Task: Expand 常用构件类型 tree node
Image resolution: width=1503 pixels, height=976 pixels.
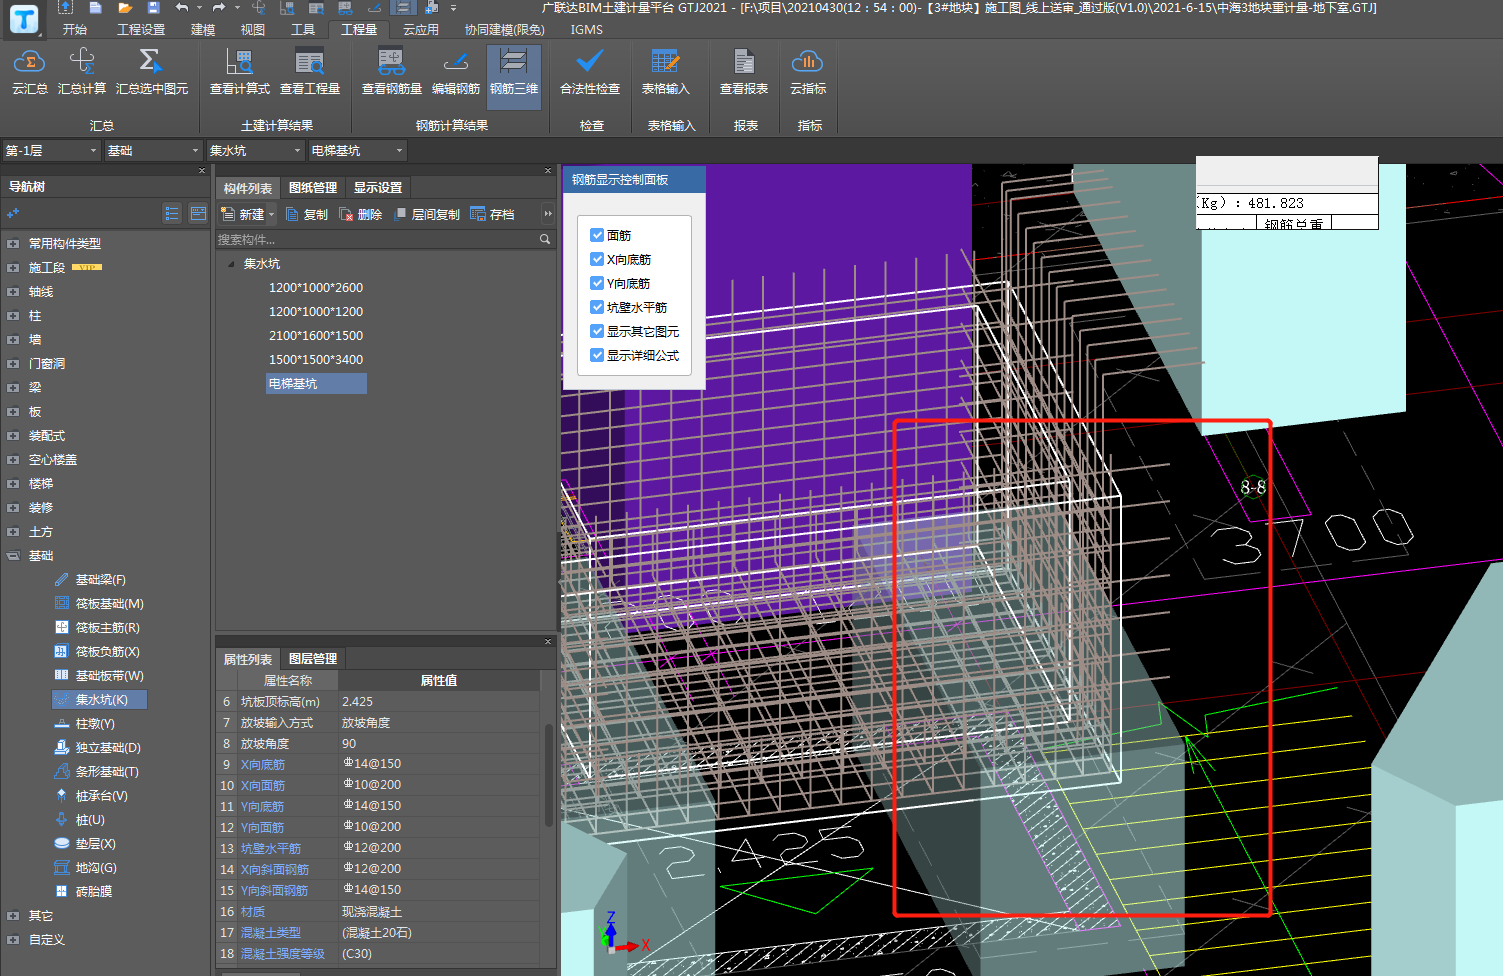Action: [x=13, y=243]
